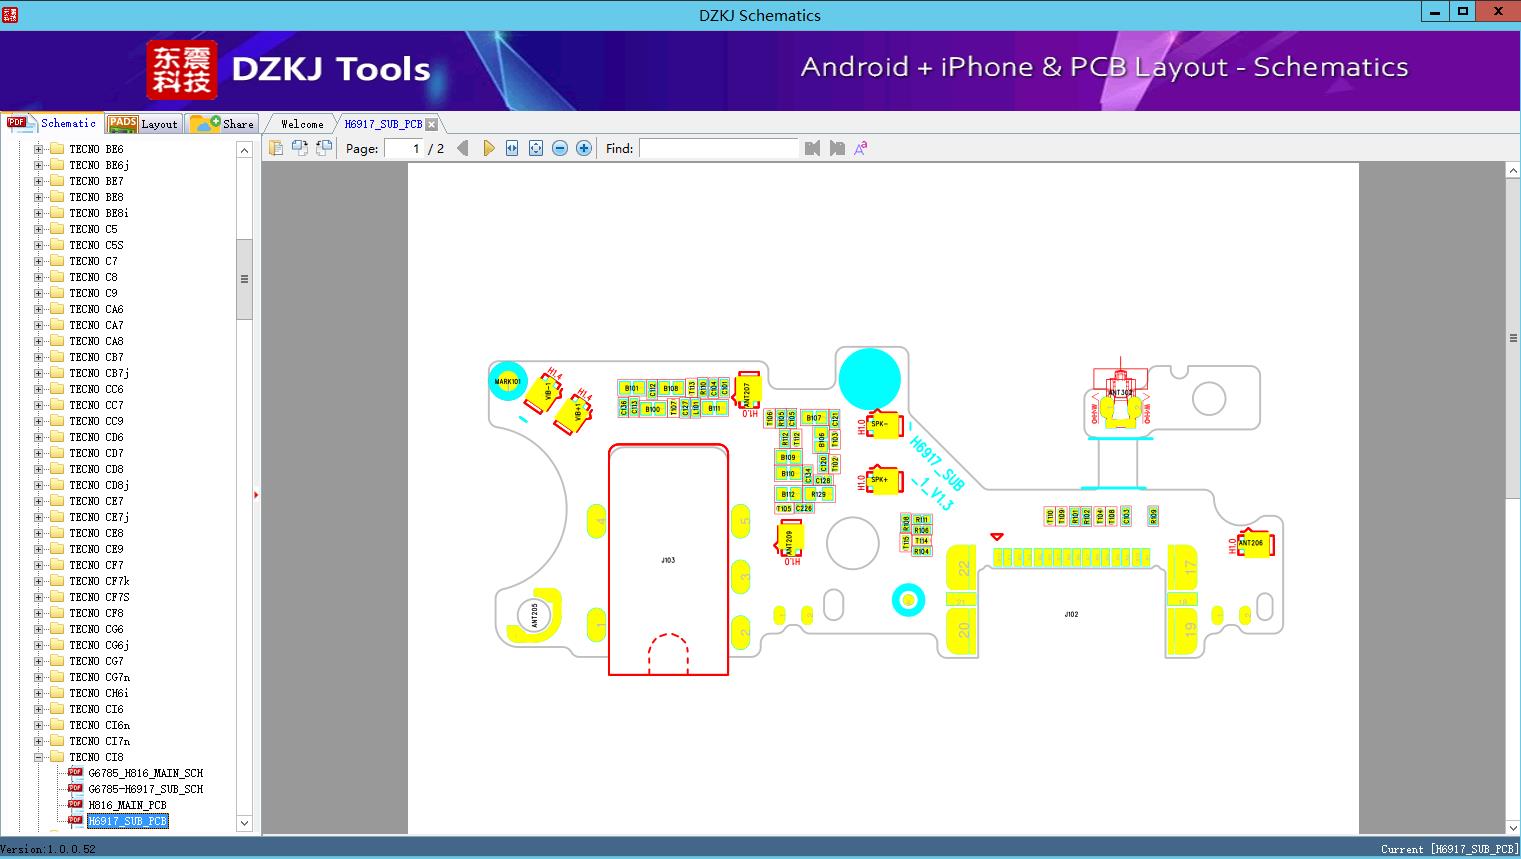Click the tree panel scroll down arrow
Image resolution: width=1521 pixels, height=859 pixels.
pyautogui.click(x=244, y=823)
